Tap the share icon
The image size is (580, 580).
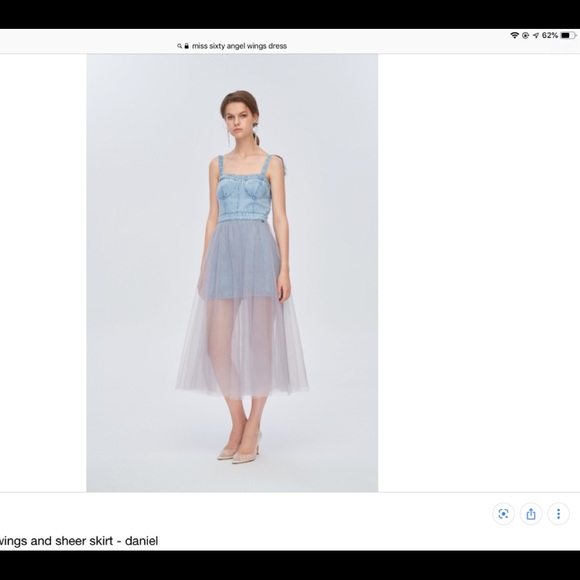tap(531, 514)
